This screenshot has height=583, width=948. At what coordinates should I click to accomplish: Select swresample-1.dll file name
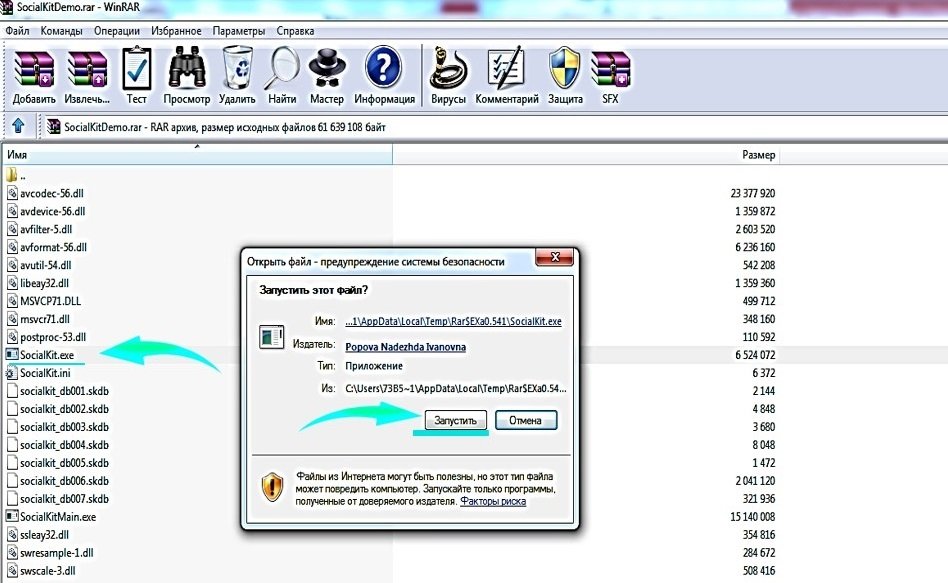point(57,553)
